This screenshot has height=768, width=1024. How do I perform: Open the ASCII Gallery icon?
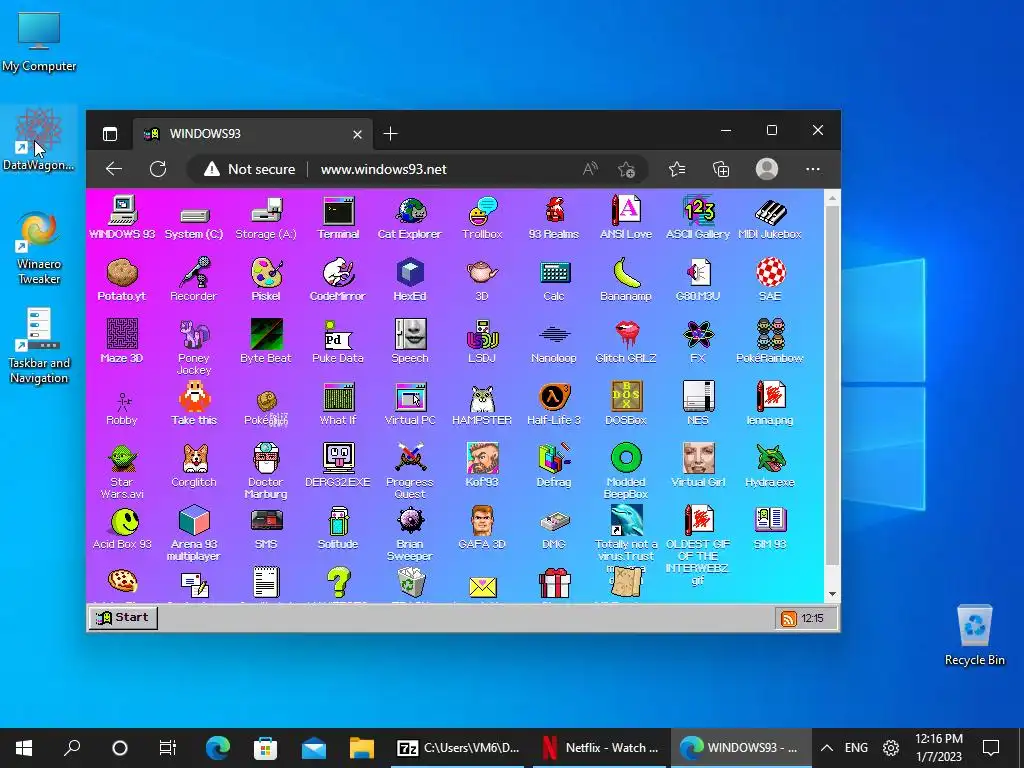tap(697, 218)
